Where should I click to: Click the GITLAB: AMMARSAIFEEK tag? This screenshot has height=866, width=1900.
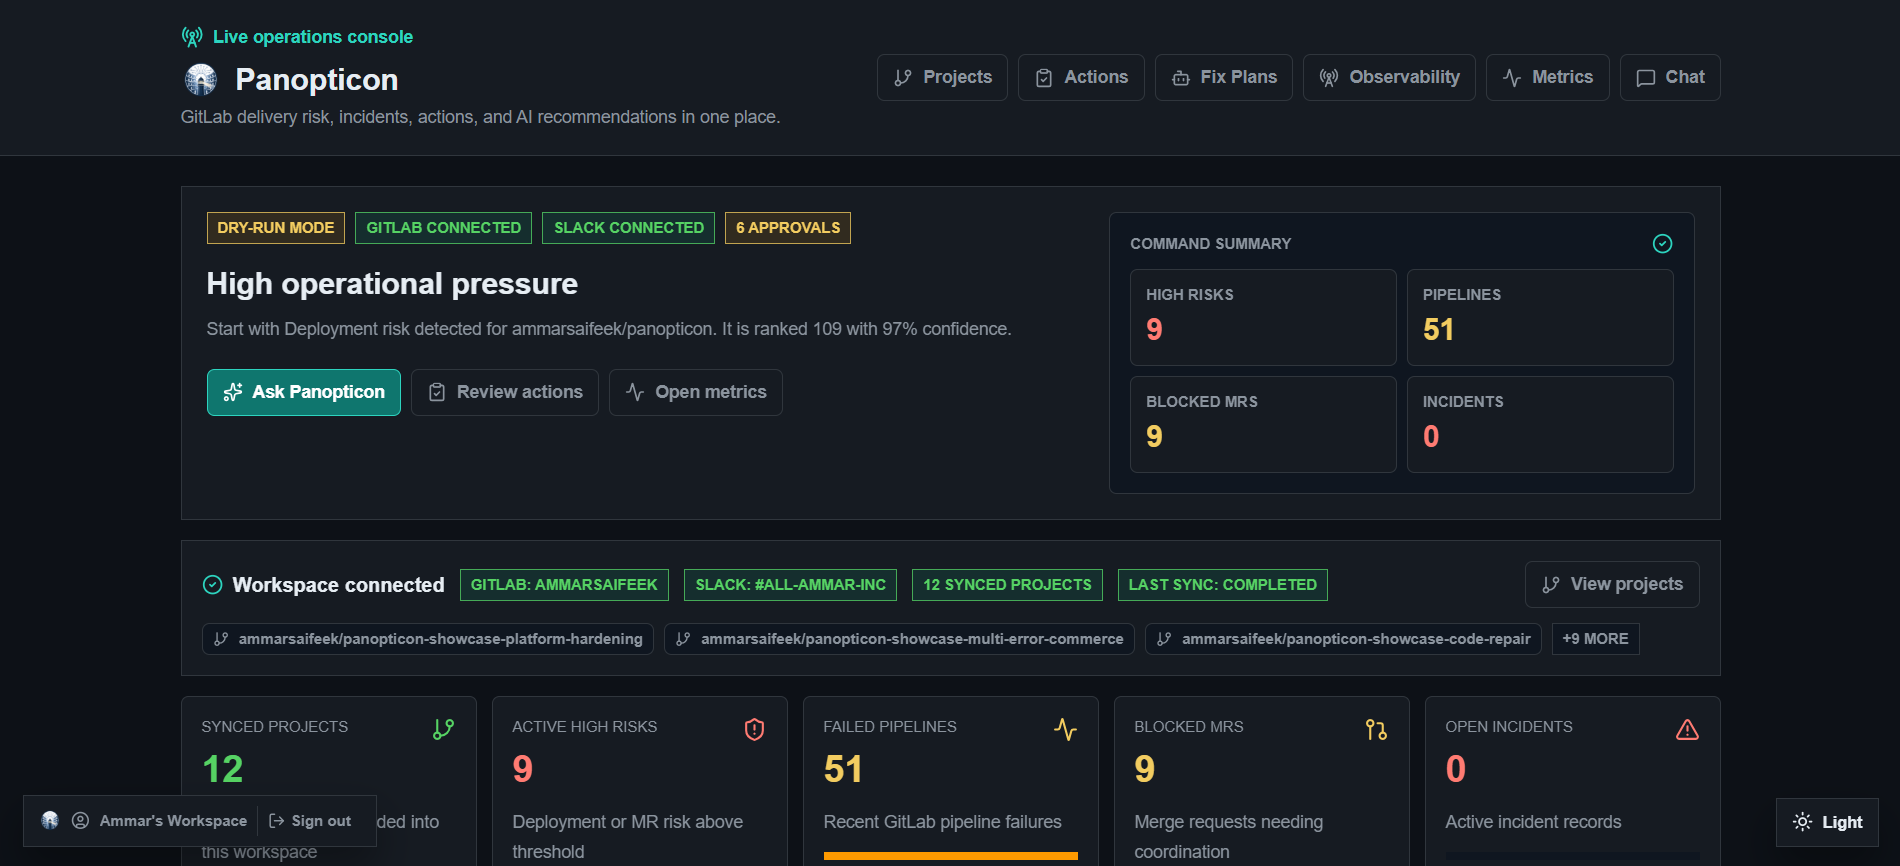coord(564,585)
